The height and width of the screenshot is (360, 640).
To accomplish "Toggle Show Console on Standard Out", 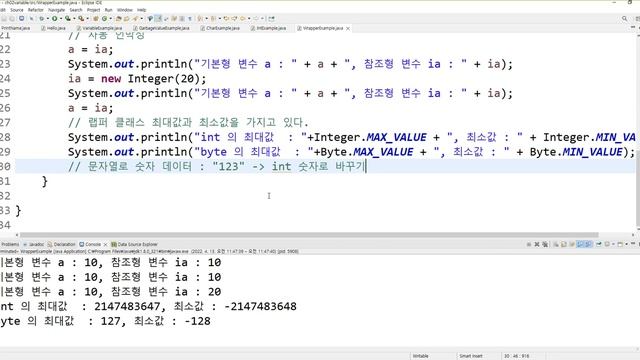I will (580, 244).
